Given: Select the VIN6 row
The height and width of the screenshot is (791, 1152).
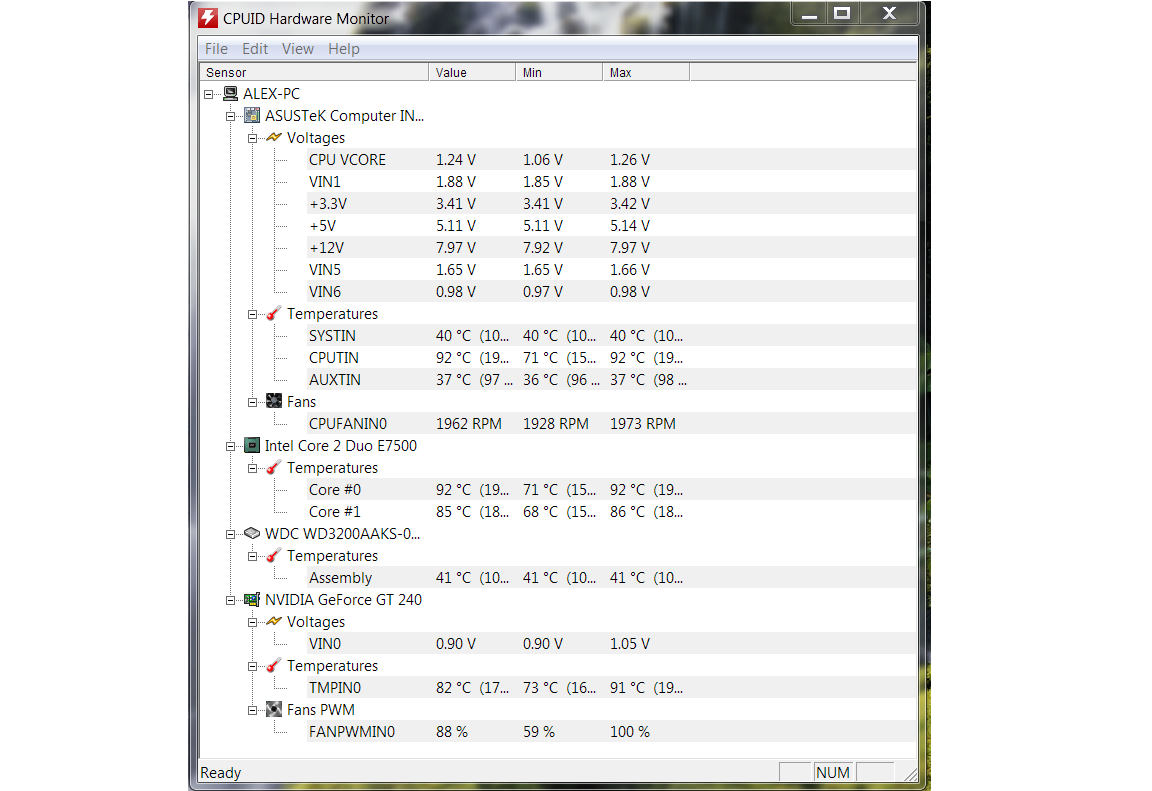Looking at the screenshot, I should coord(611,292).
